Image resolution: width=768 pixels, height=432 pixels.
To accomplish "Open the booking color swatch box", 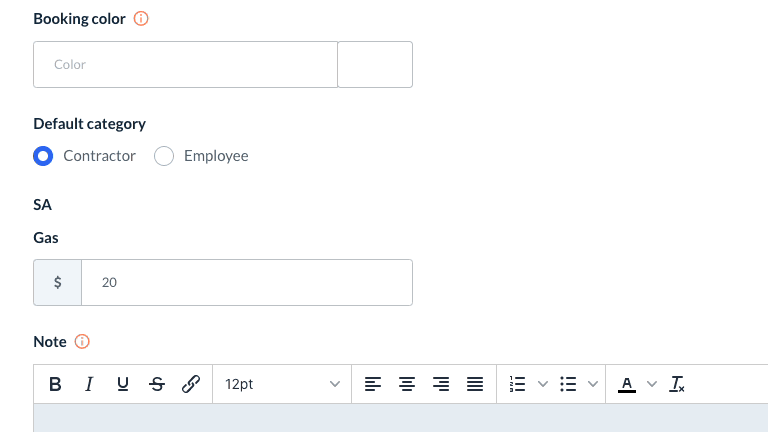I will point(375,64).
